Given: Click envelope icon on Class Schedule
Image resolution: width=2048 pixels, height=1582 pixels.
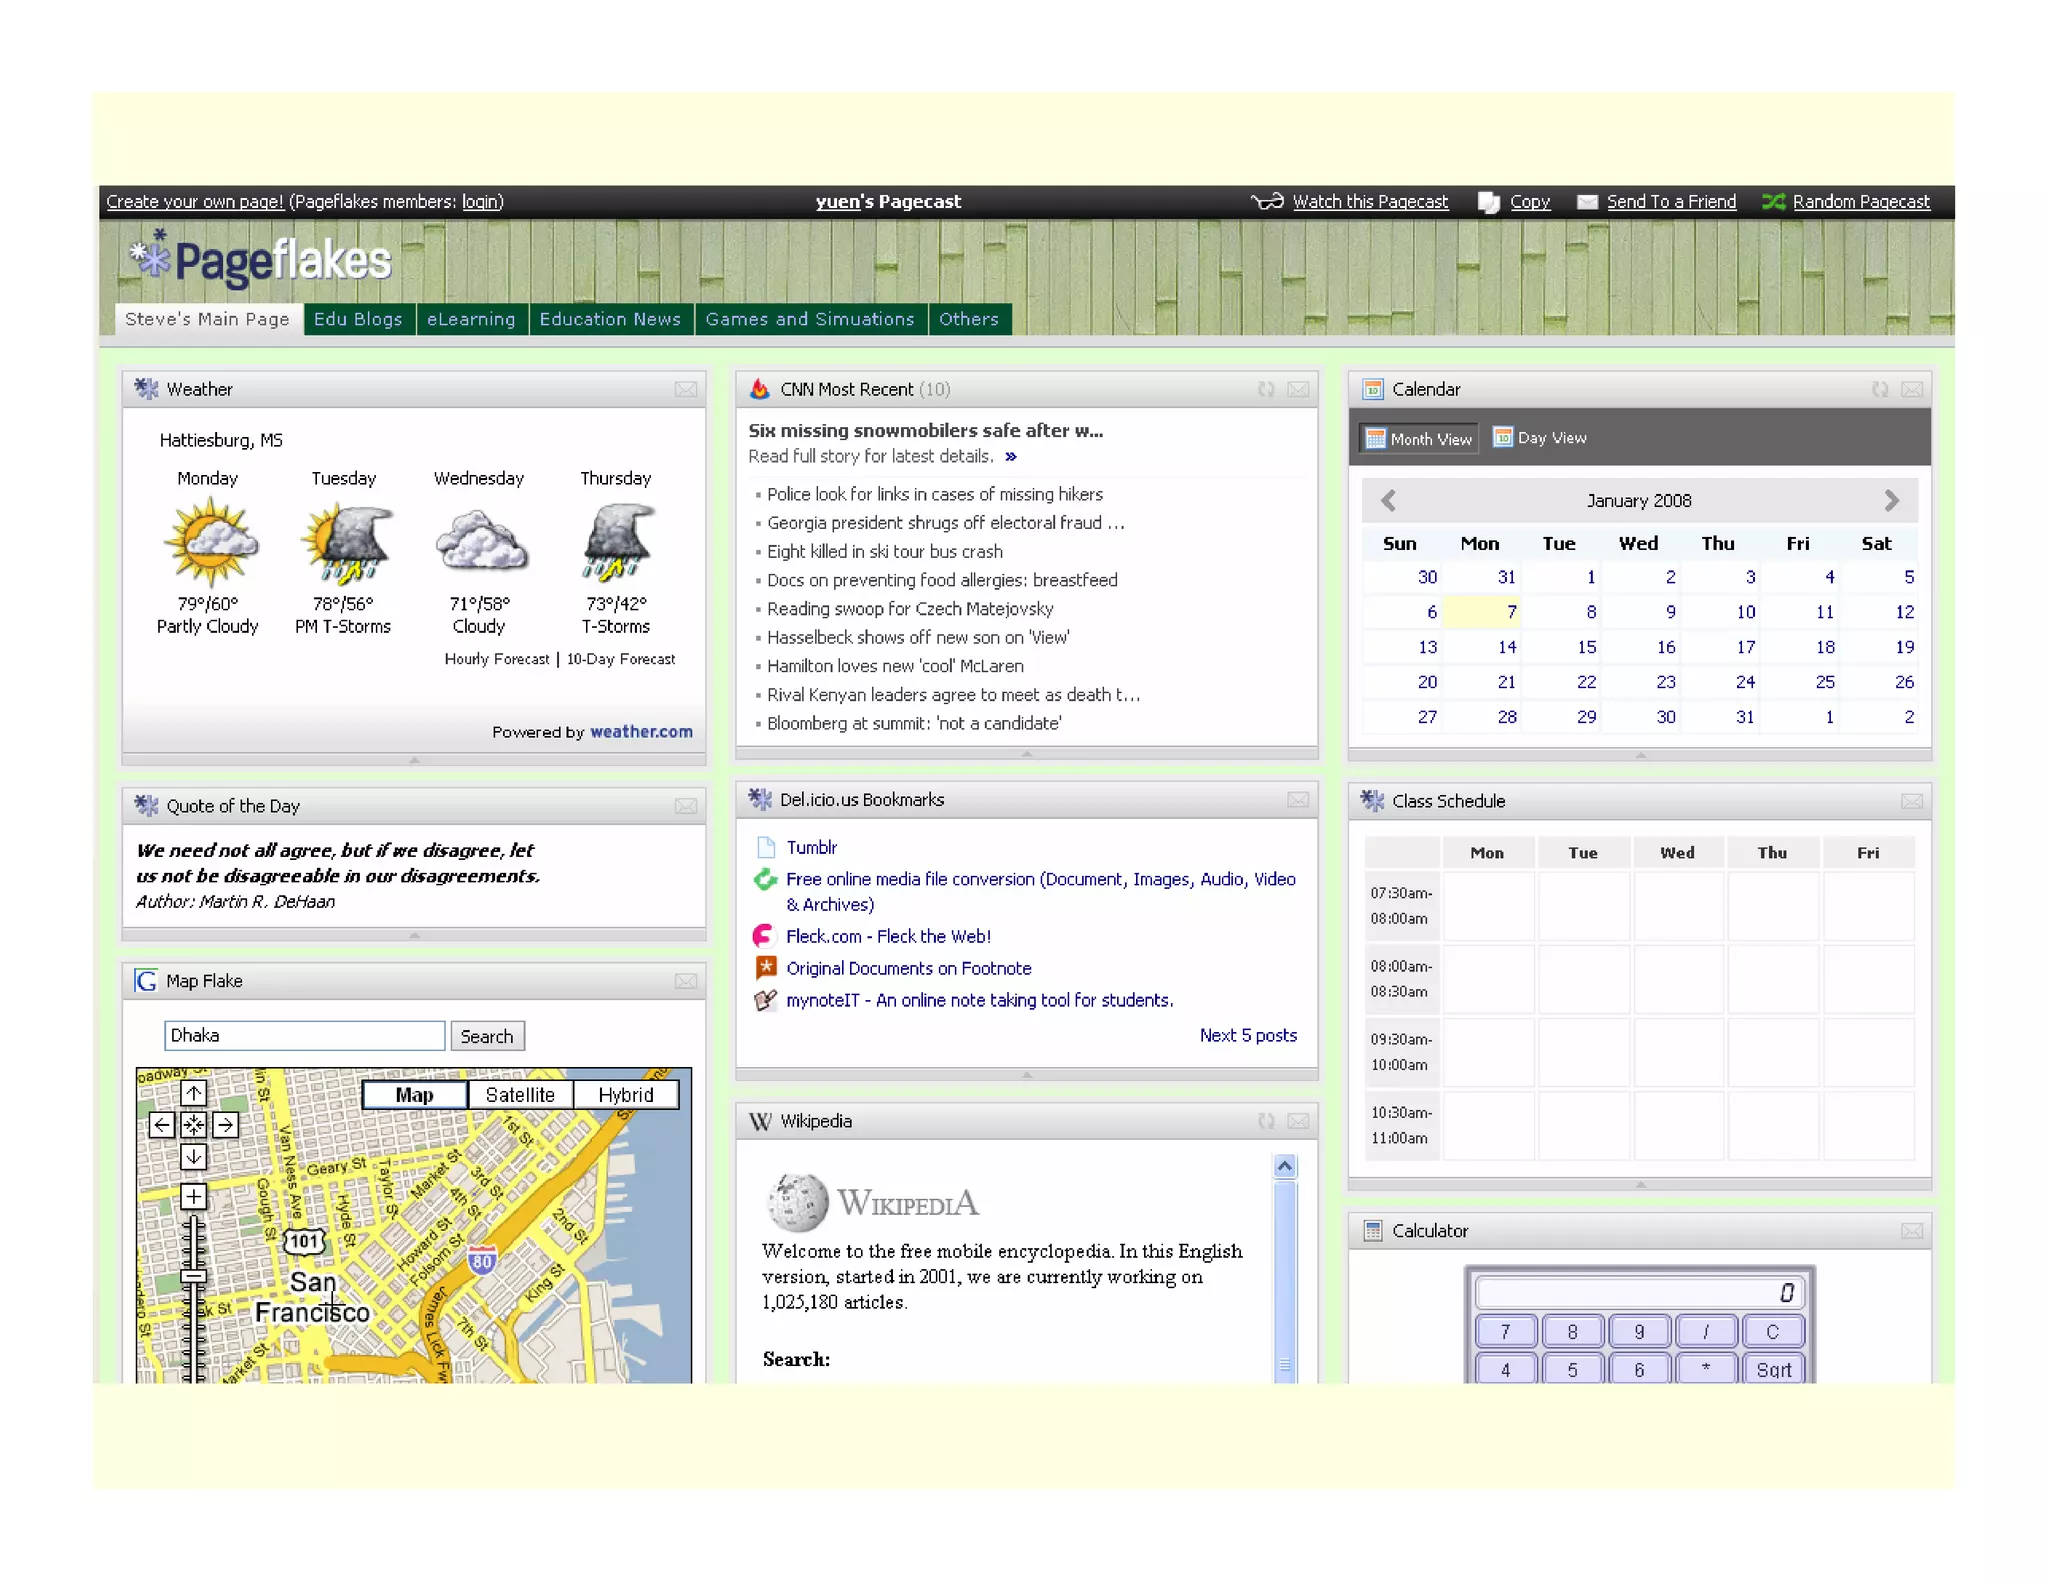Looking at the screenshot, I should [1912, 801].
